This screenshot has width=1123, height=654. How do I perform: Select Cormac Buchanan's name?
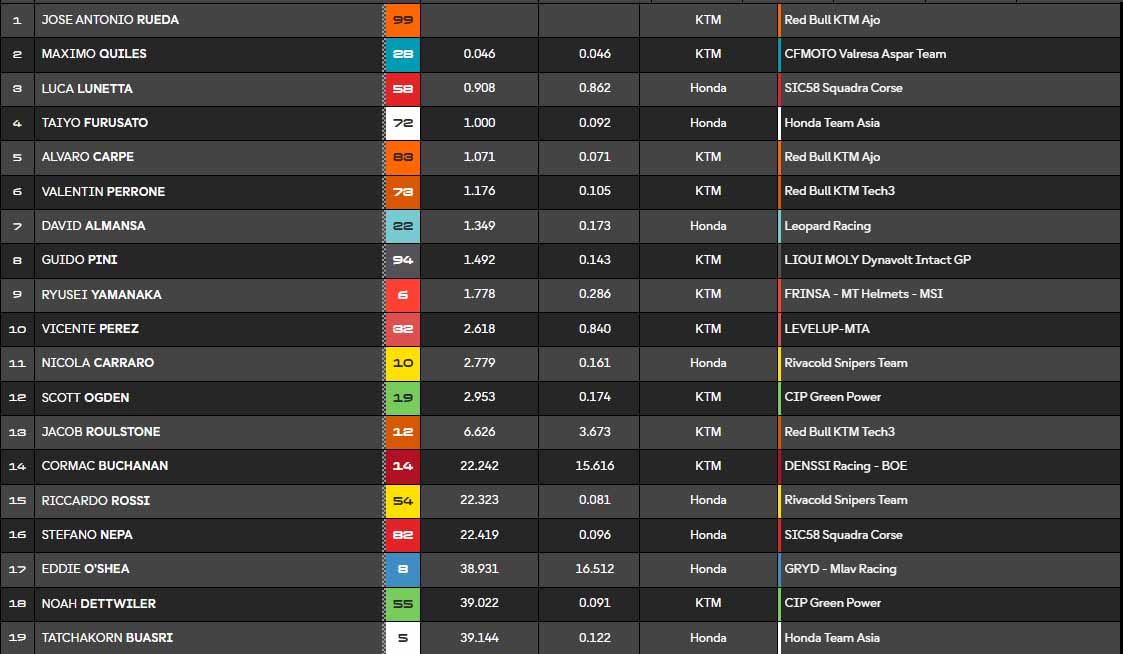105,466
